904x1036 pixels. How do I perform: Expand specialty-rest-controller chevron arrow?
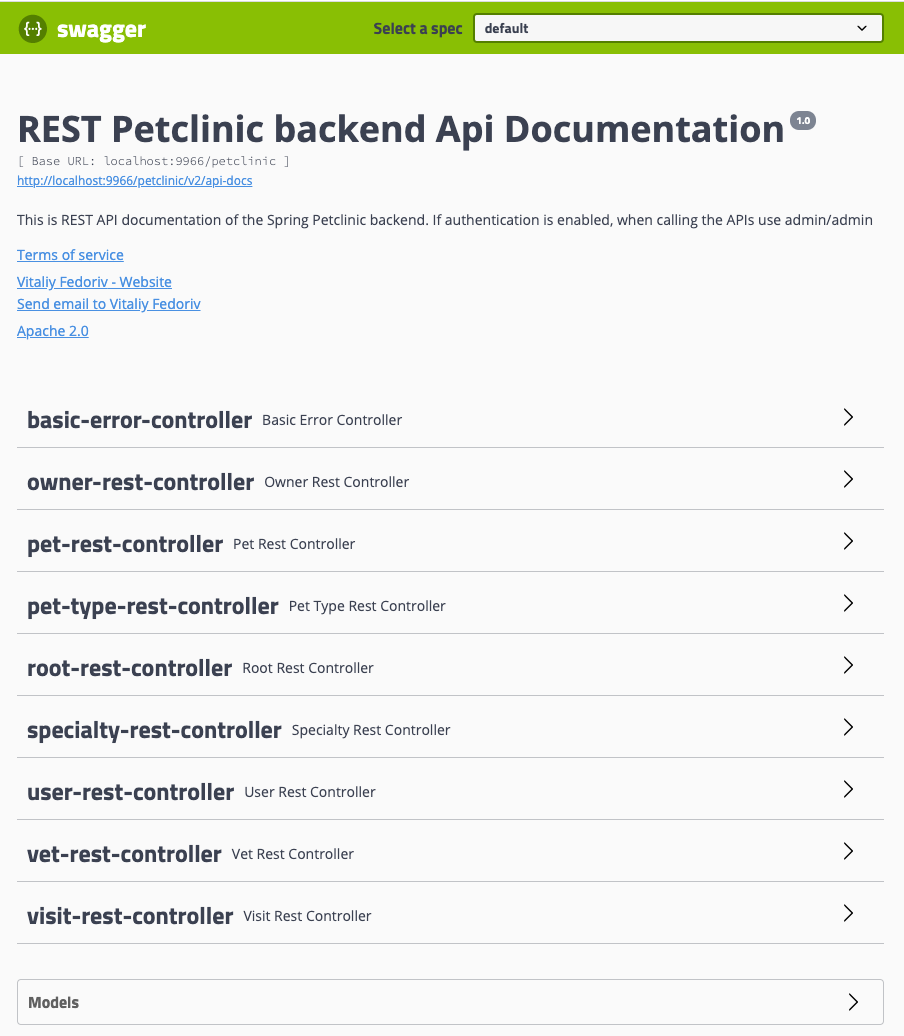[x=848, y=727]
